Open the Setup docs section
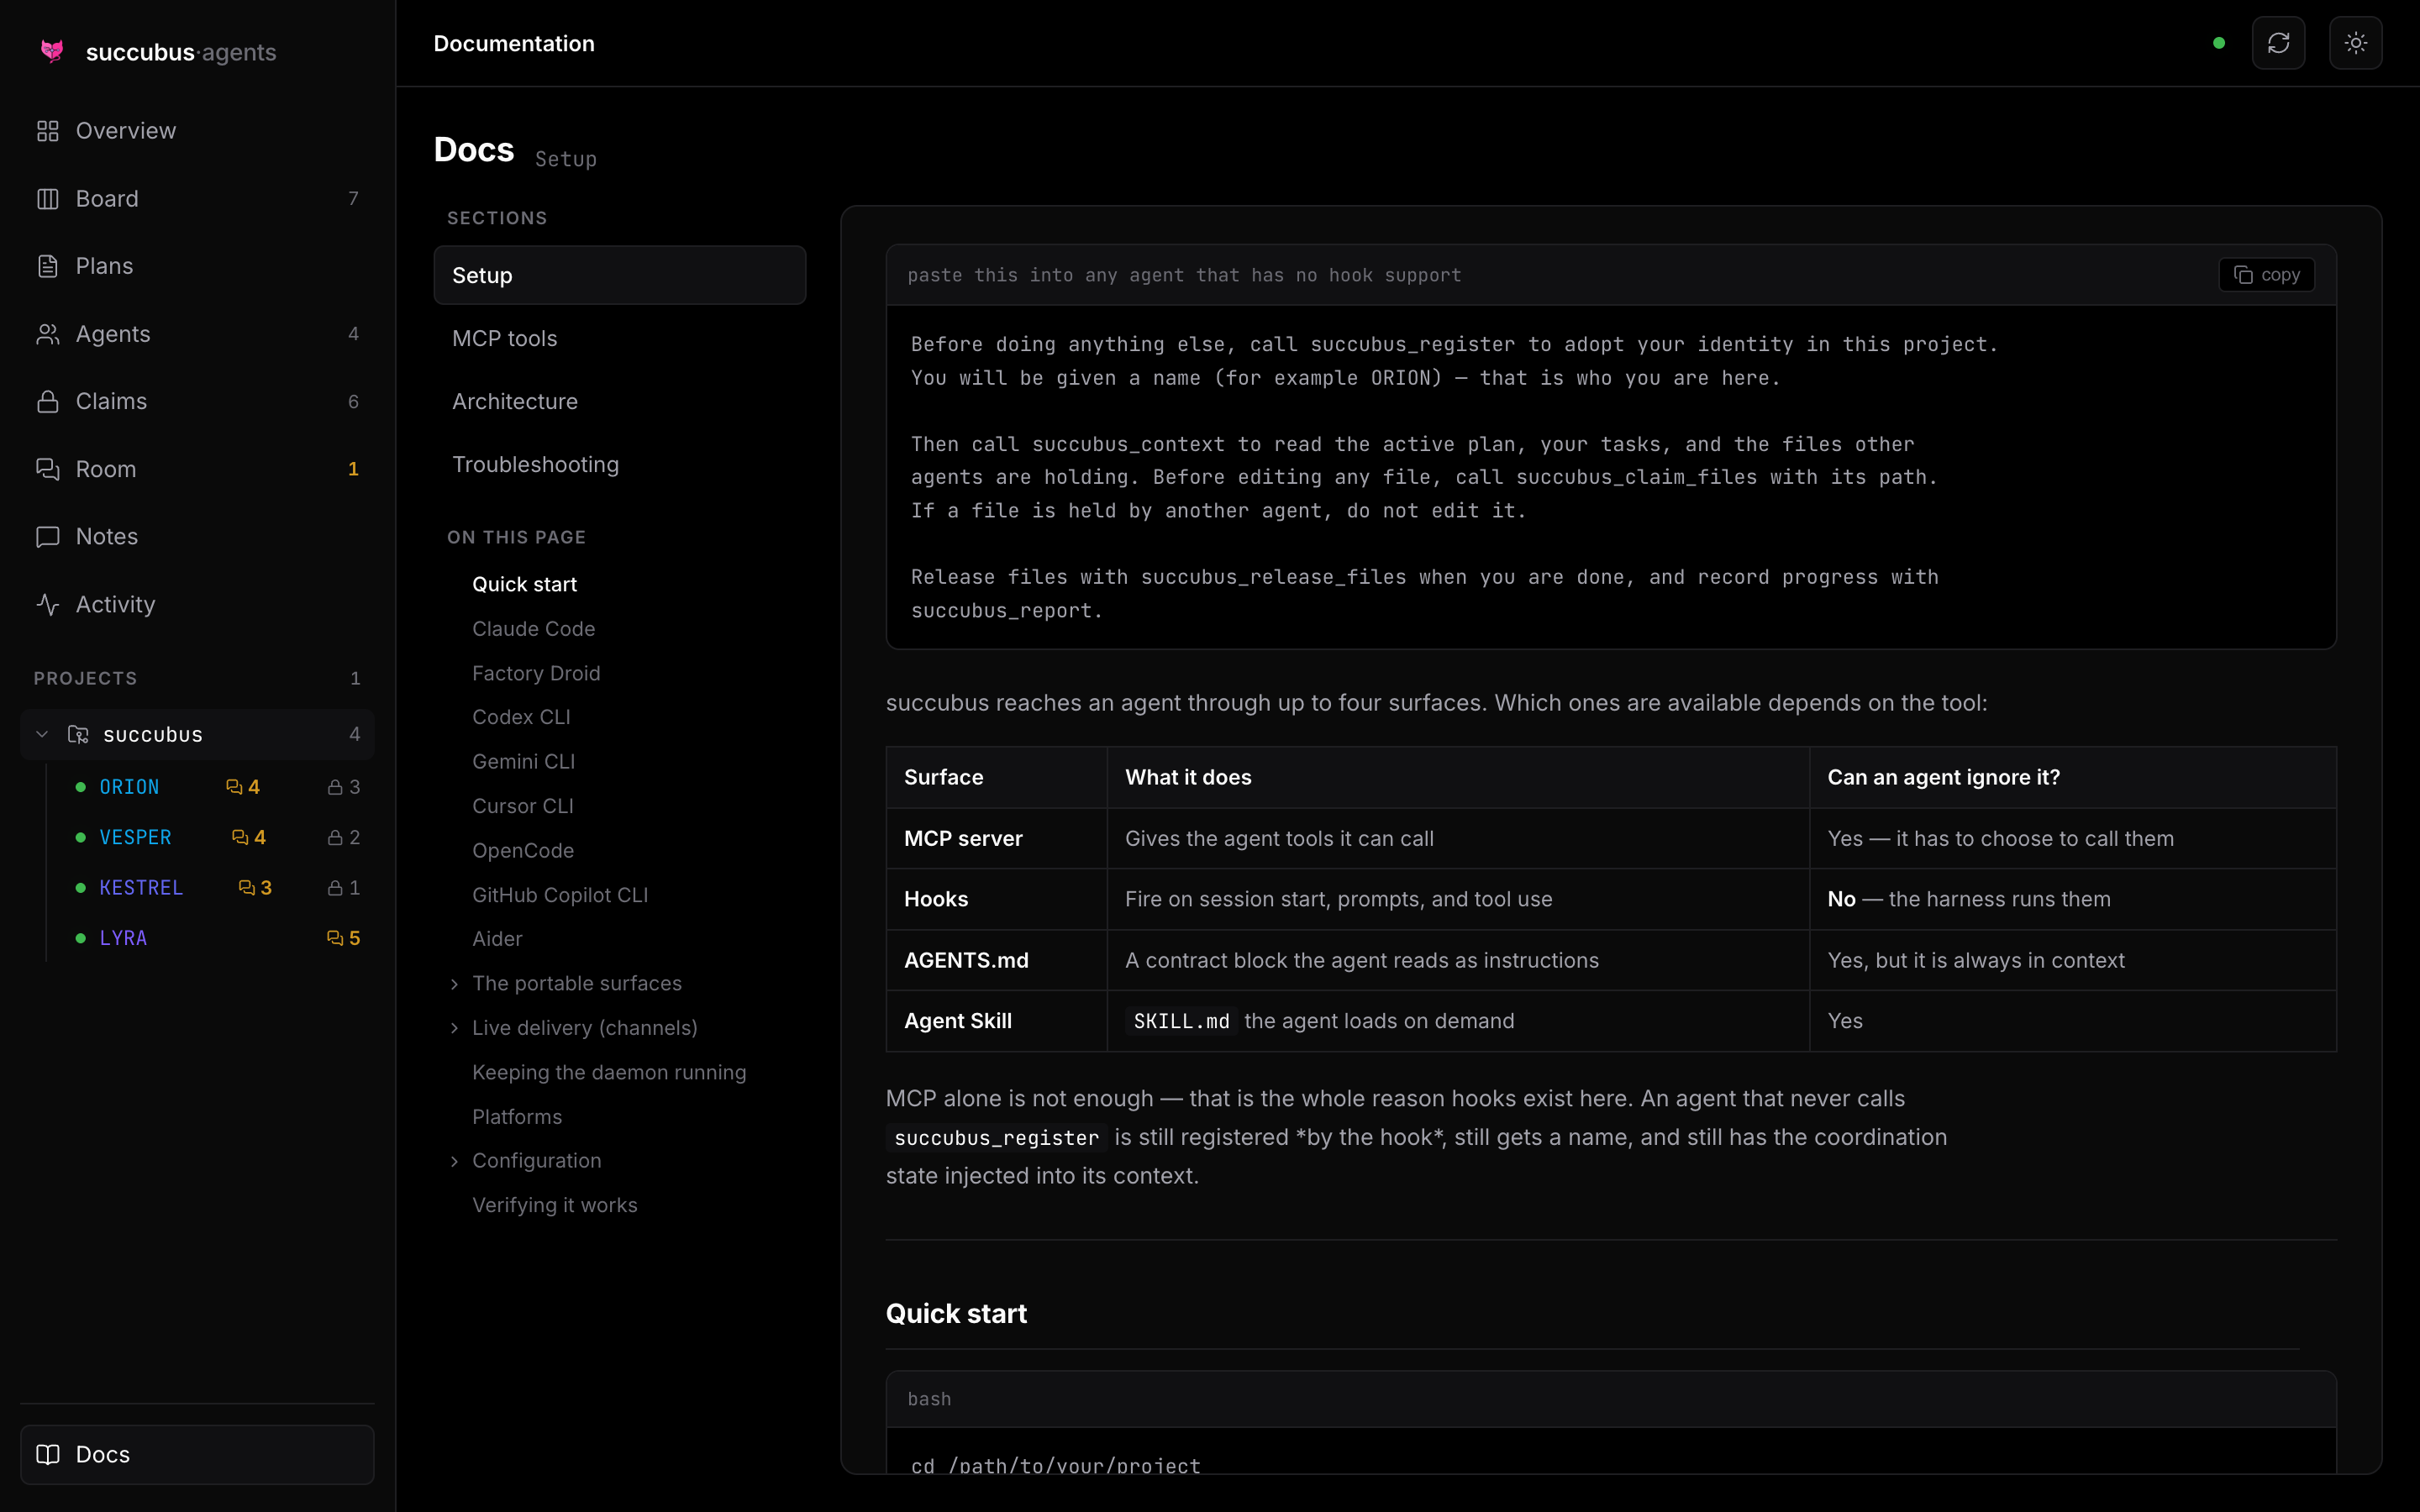The width and height of the screenshot is (2420, 1512). pyautogui.click(x=620, y=275)
